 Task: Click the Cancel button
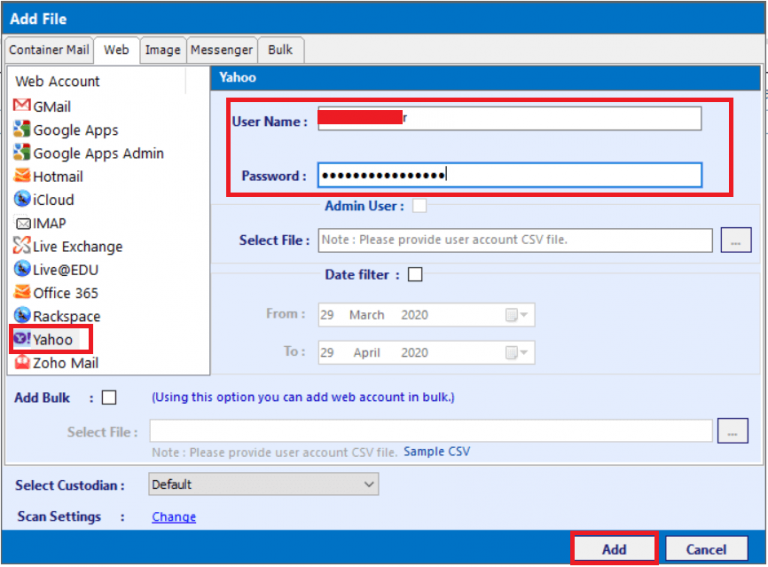pos(706,549)
